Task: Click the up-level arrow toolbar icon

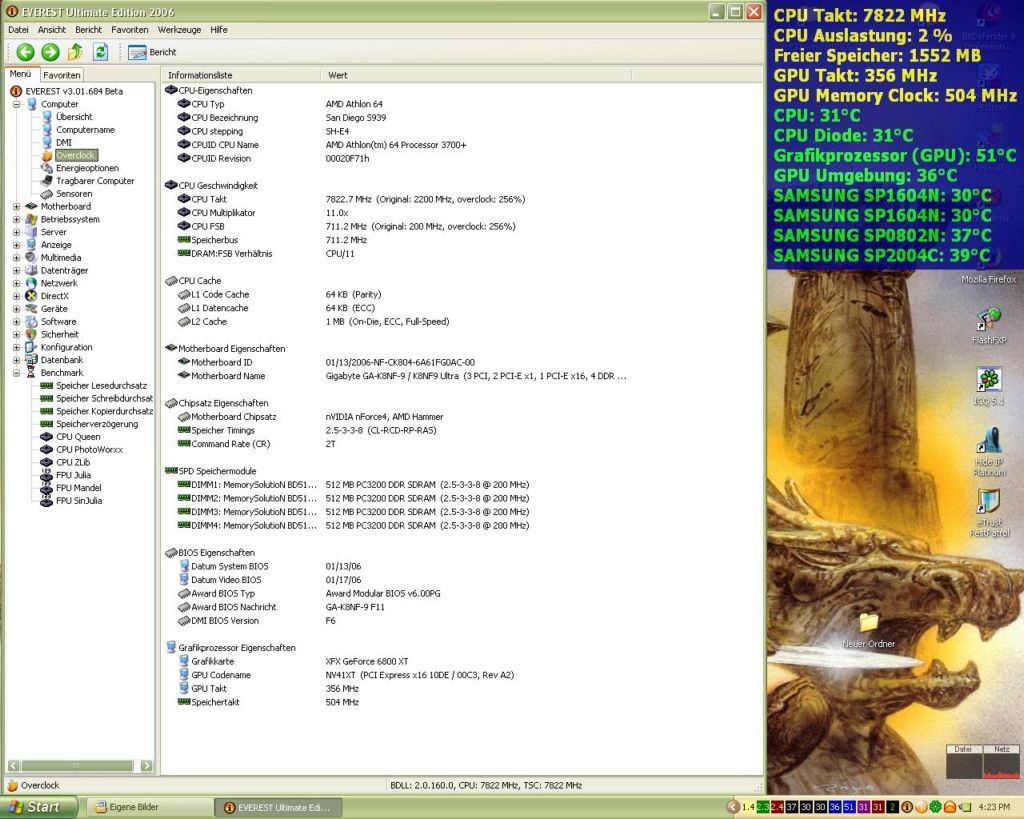Action: pos(75,52)
